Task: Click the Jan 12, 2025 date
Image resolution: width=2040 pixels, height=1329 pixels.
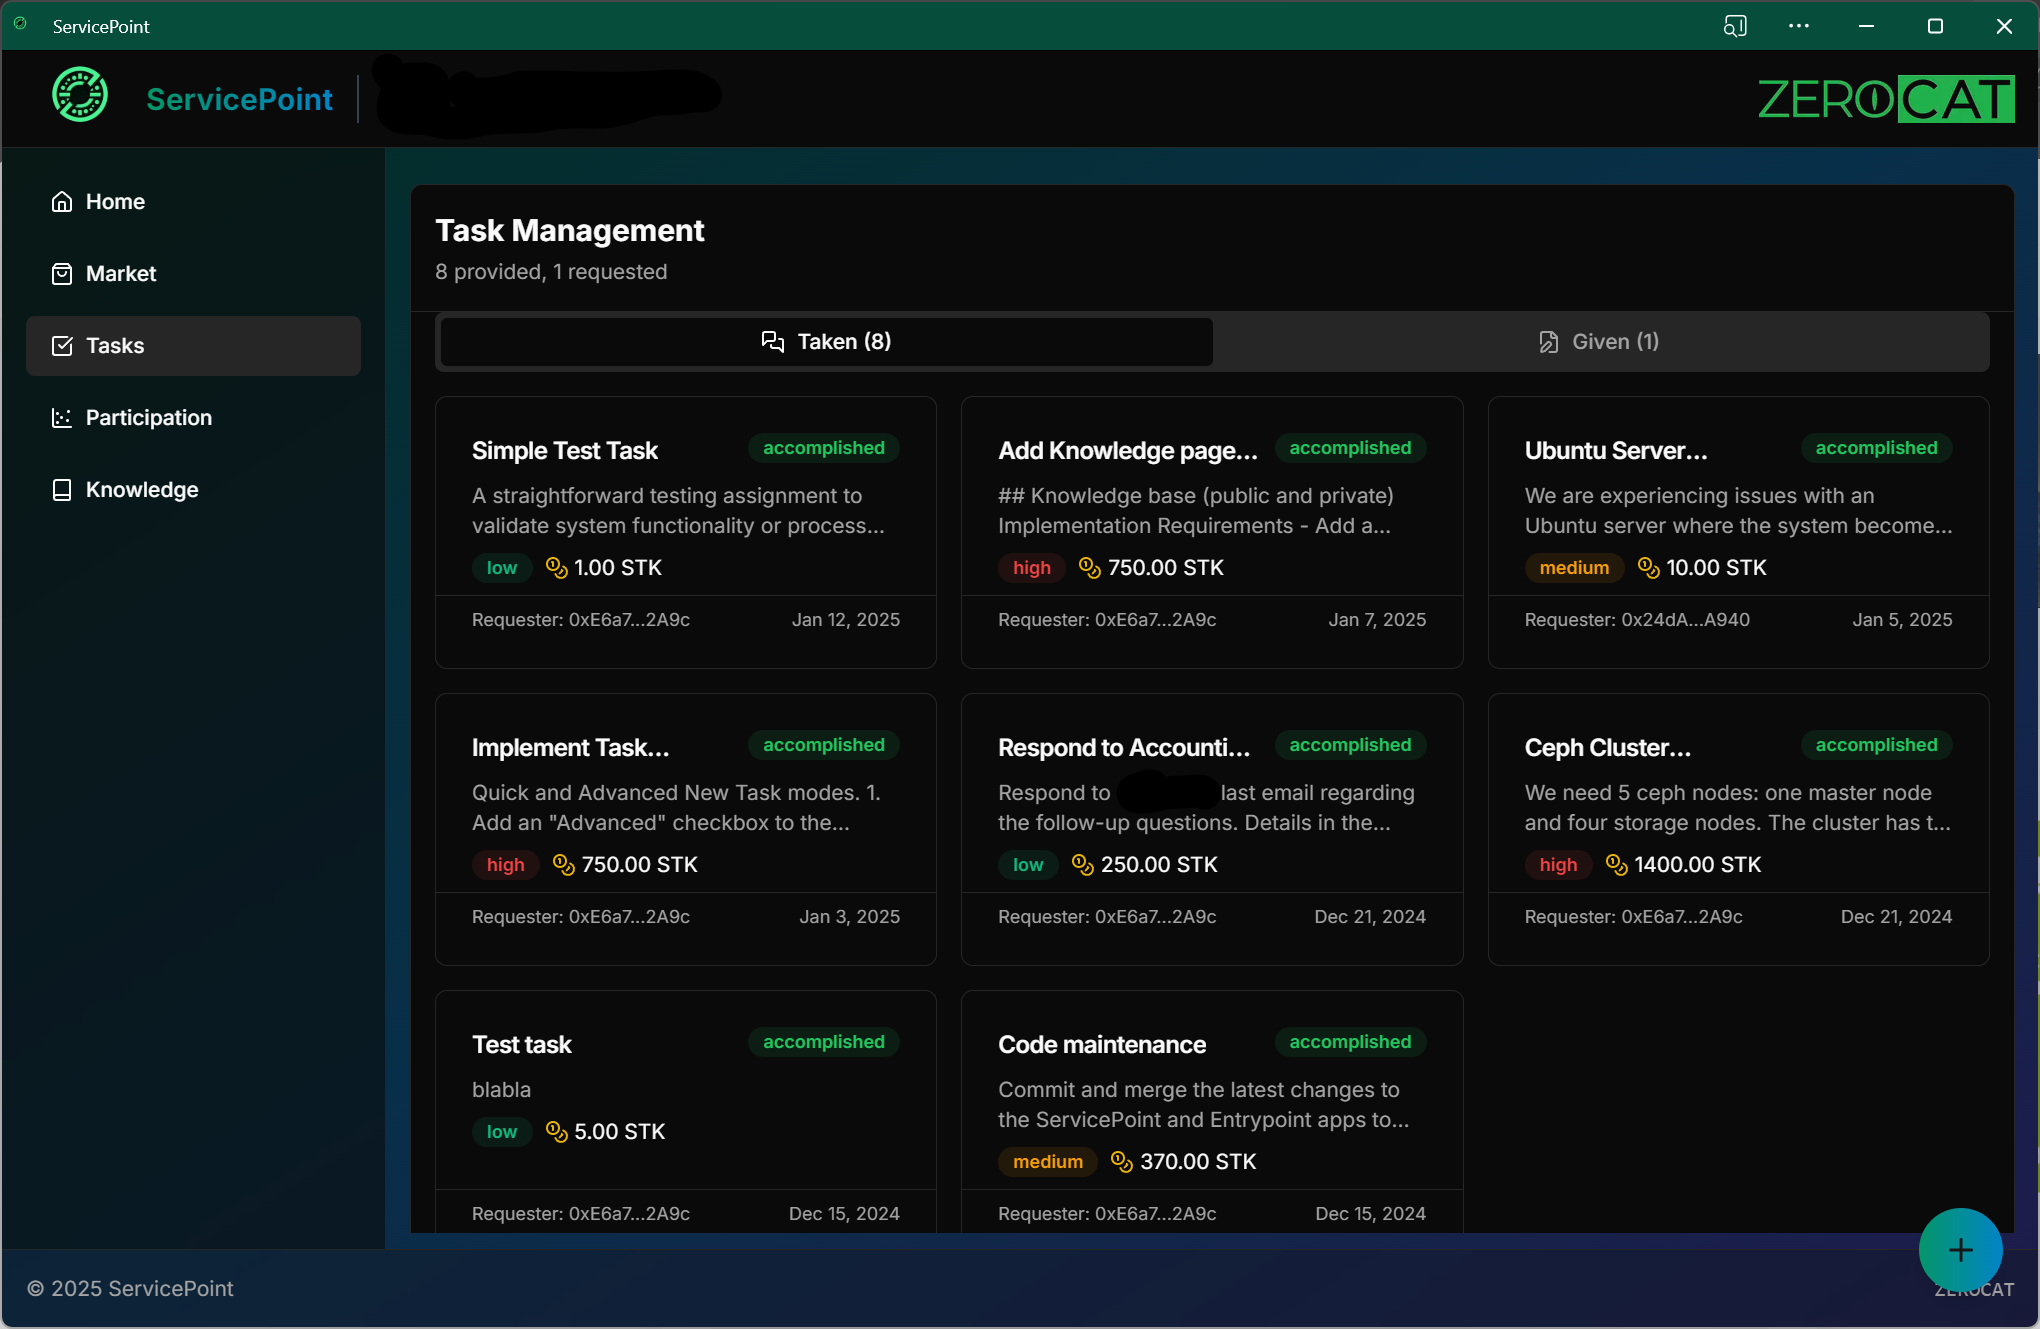Action: tap(846, 620)
